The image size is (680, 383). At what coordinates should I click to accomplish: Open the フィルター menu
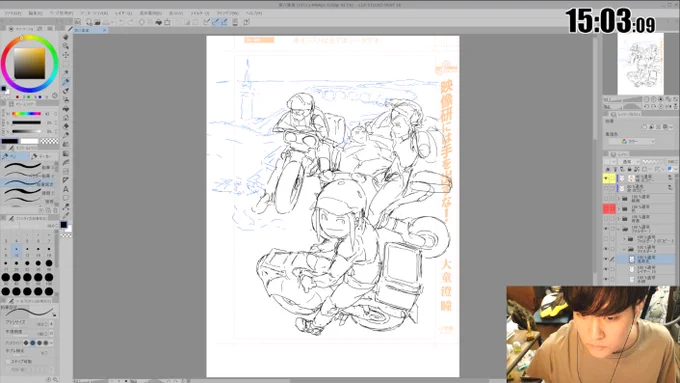coord(200,13)
